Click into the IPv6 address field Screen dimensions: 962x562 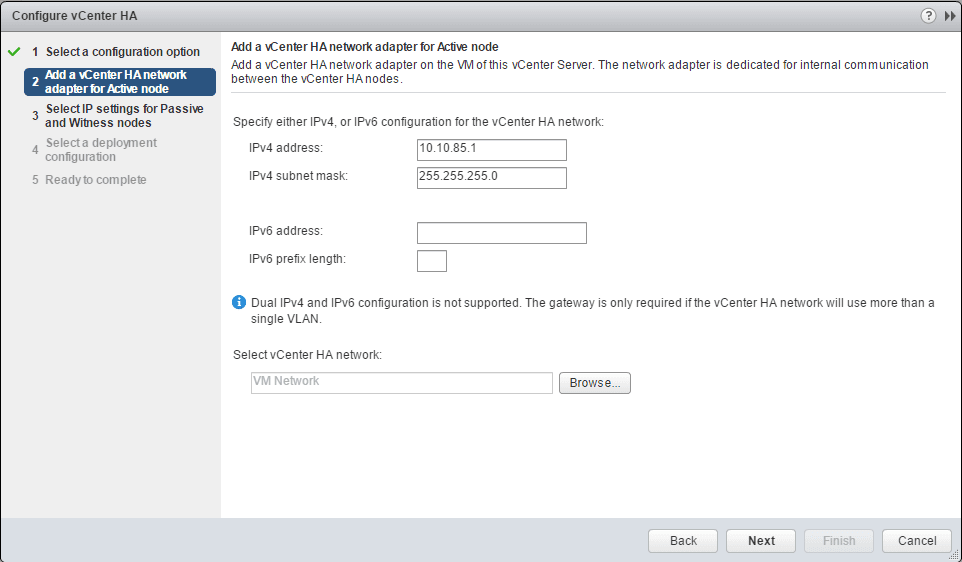pos(501,233)
